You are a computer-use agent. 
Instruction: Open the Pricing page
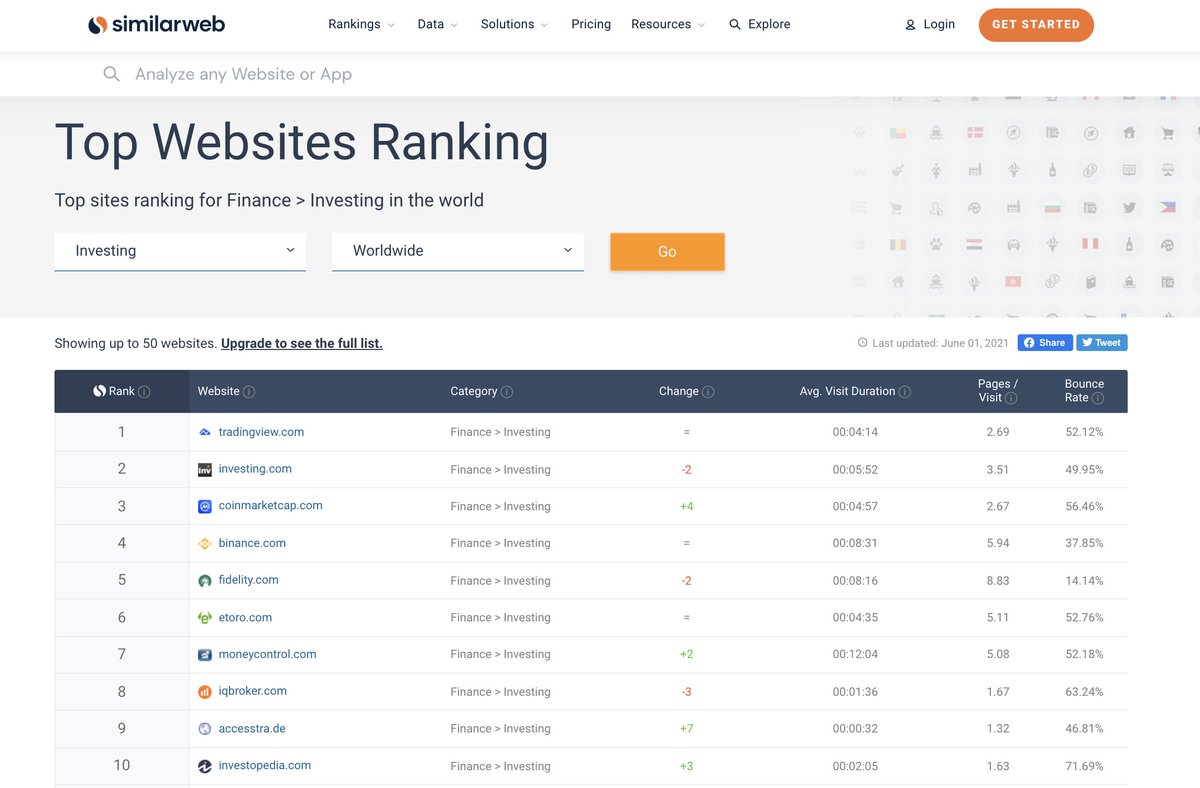tap(591, 25)
